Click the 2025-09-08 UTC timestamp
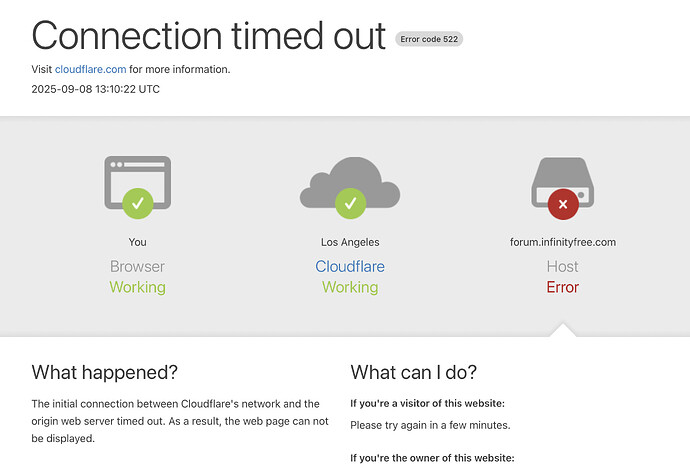The width and height of the screenshot is (690, 470). coord(95,89)
